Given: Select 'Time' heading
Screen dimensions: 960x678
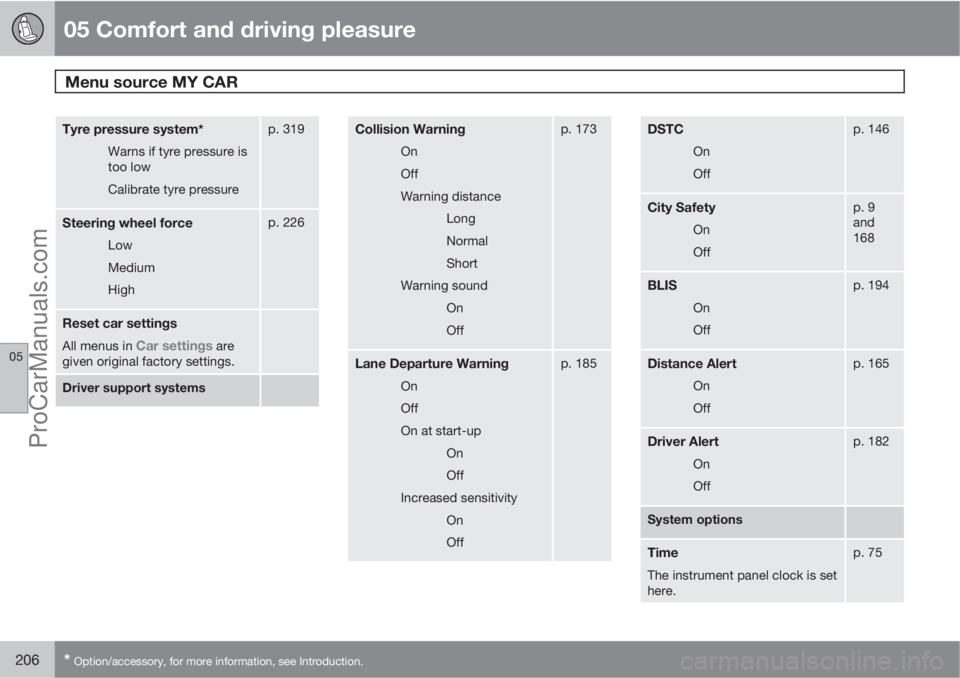Looking at the screenshot, I should pos(662,553).
